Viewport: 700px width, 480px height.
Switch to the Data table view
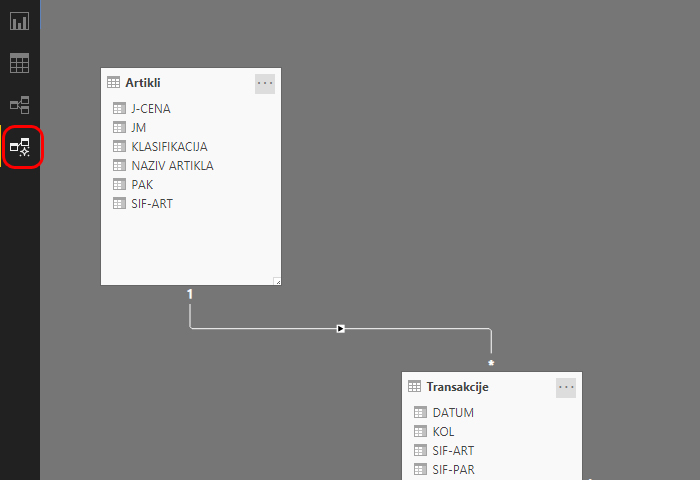pos(20,63)
